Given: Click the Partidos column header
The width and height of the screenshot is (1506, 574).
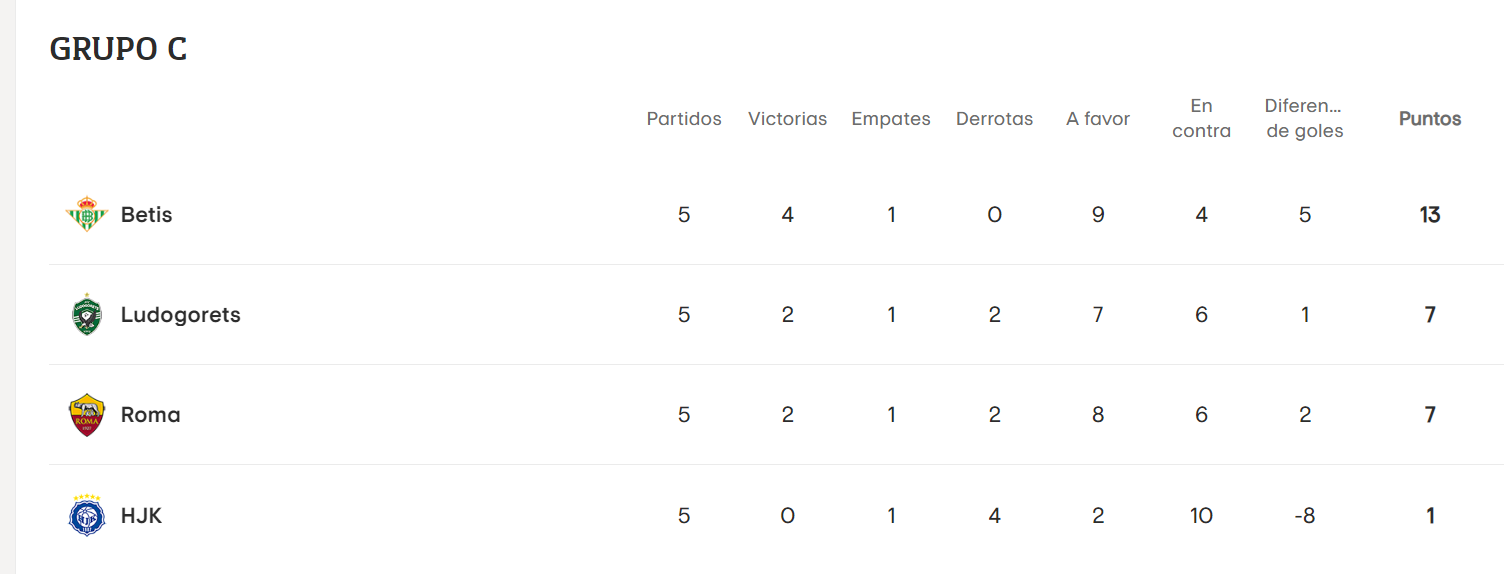Looking at the screenshot, I should 684,119.
